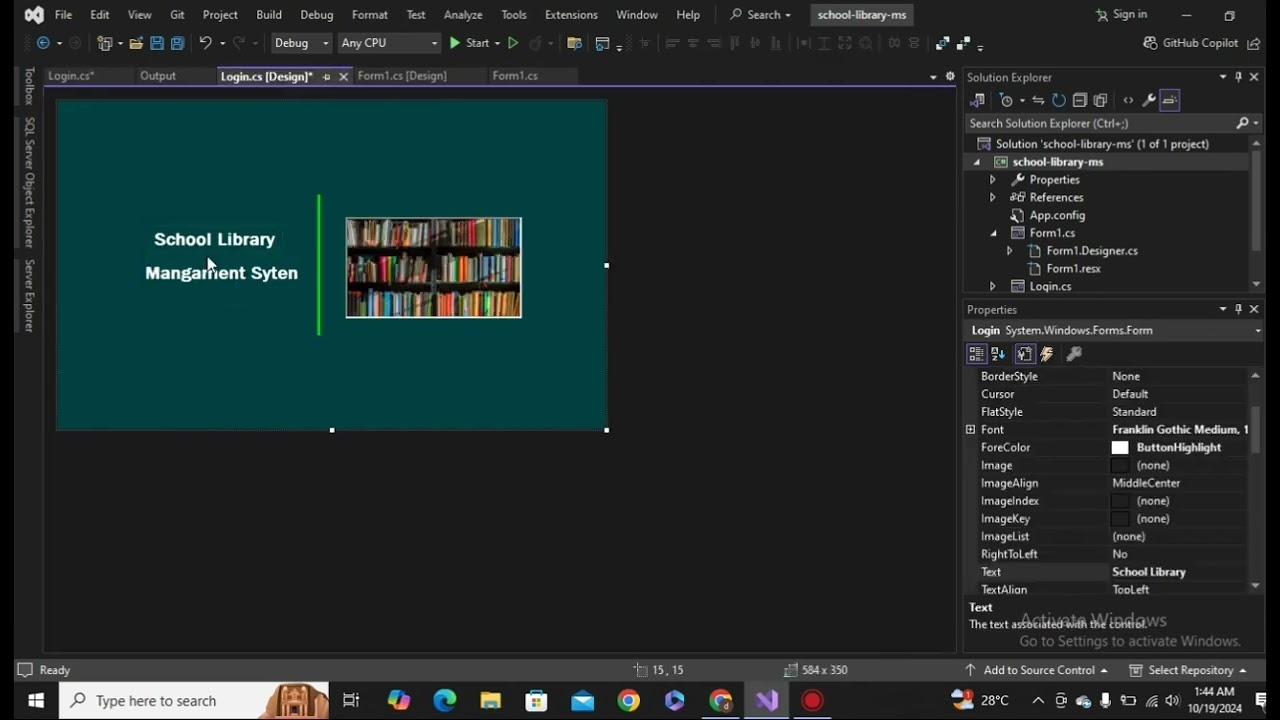This screenshot has width=1280, height=720.
Task: Refresh the Solution Explorer
Action: click(1059, 100)
